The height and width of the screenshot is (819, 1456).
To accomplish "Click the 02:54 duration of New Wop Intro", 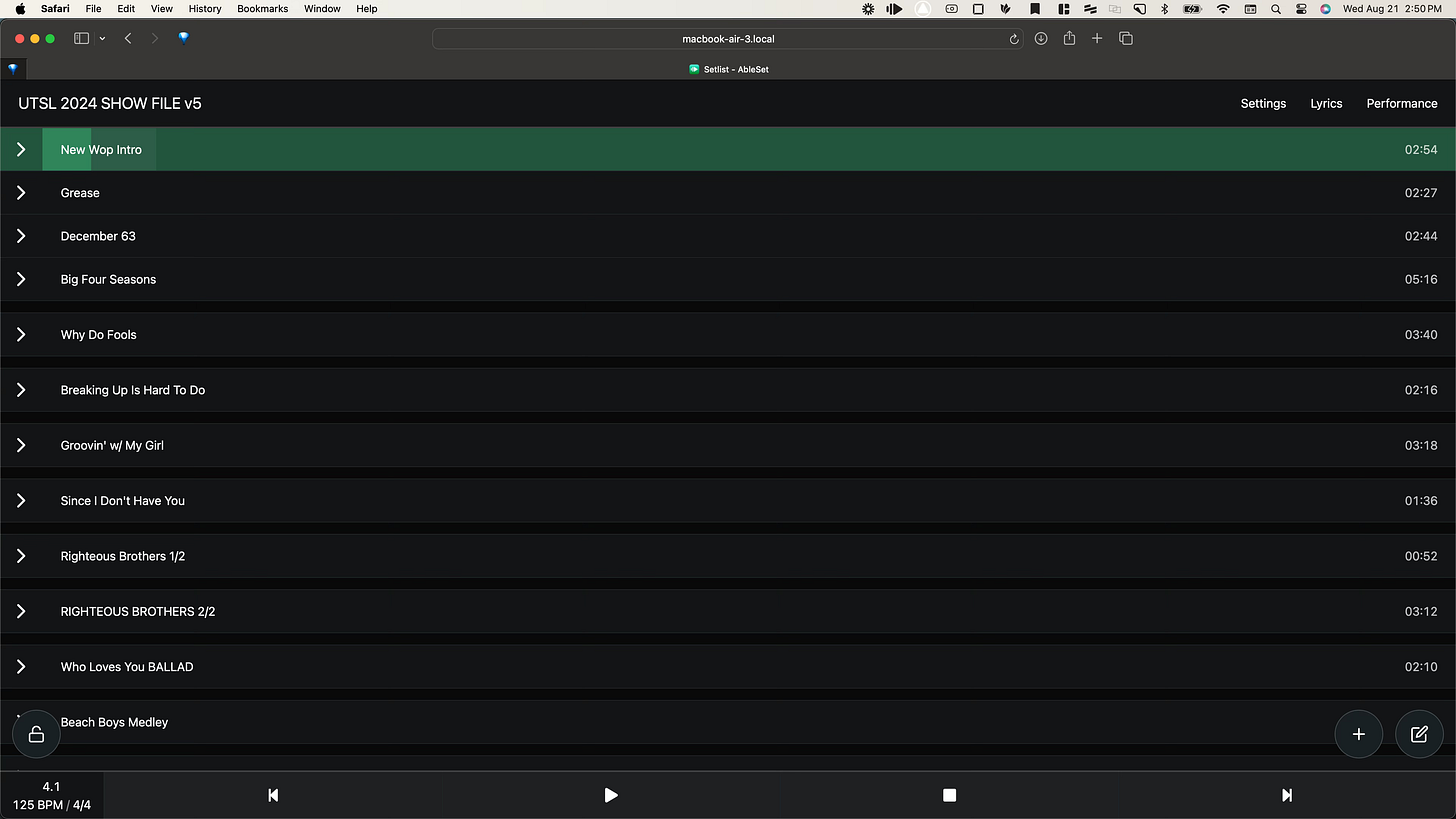I will (1420, 150).
